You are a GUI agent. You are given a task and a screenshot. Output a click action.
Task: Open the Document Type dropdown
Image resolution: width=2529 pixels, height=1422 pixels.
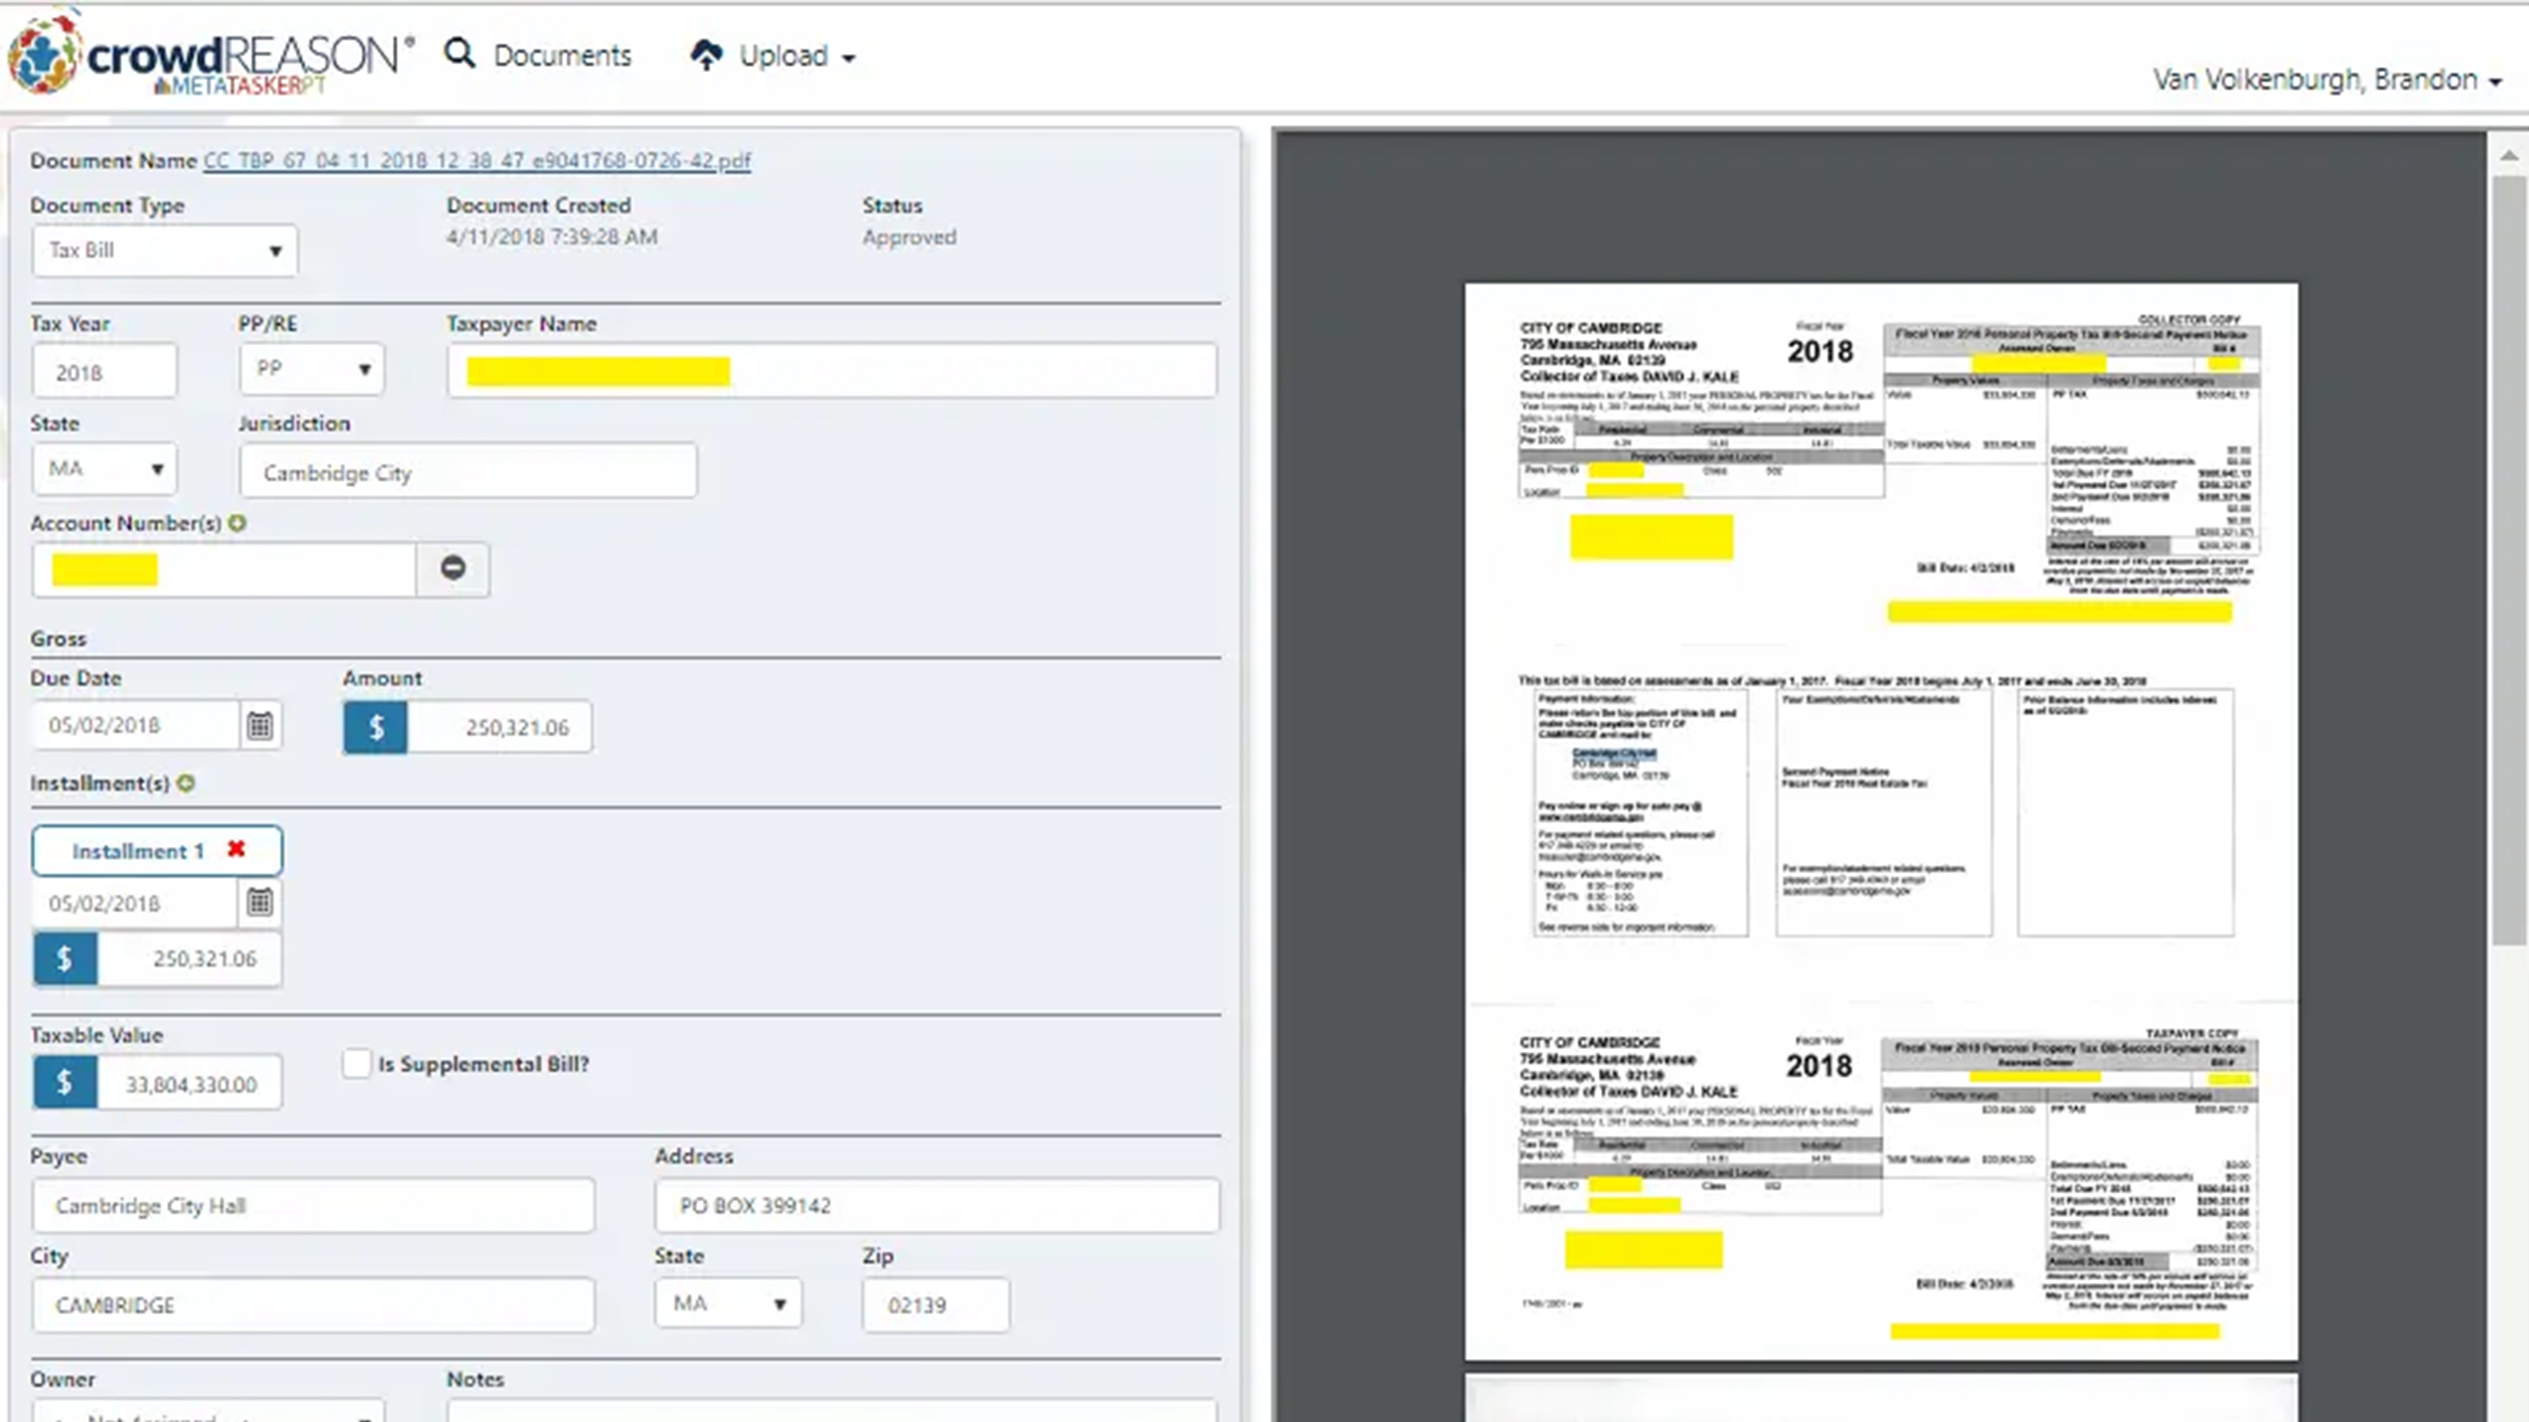point(164,250)
